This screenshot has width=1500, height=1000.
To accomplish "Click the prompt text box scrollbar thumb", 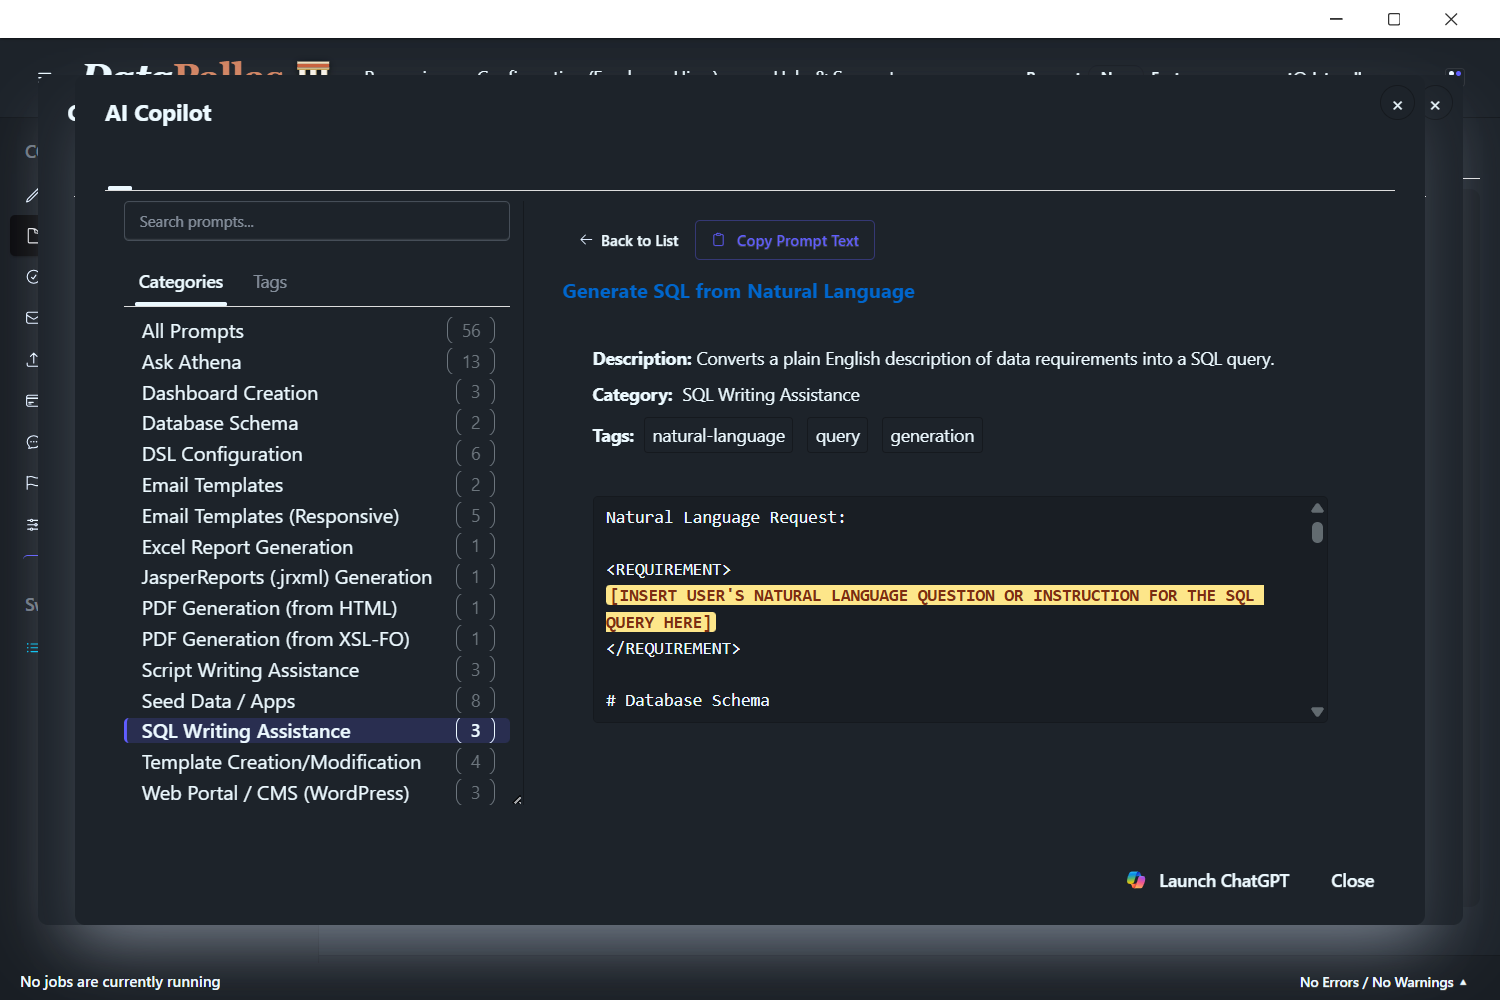I will click(1317, 532).
